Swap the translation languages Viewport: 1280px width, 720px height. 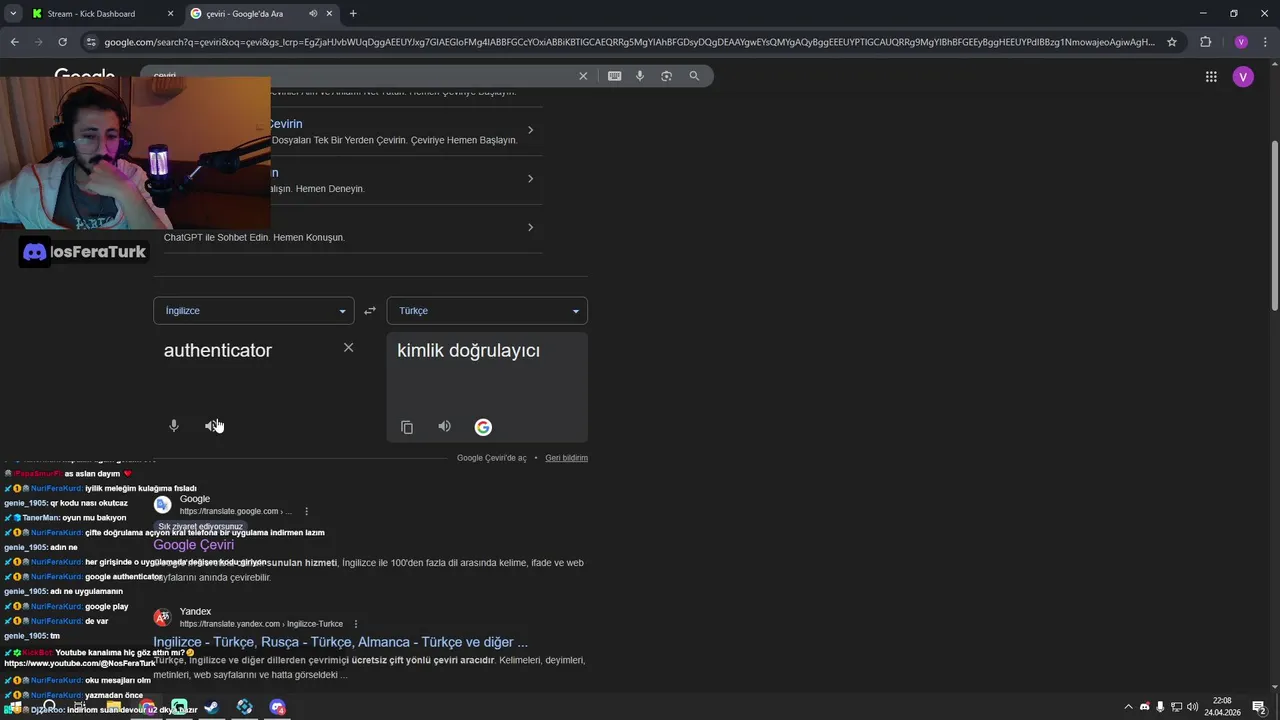[x=370, y=311]
